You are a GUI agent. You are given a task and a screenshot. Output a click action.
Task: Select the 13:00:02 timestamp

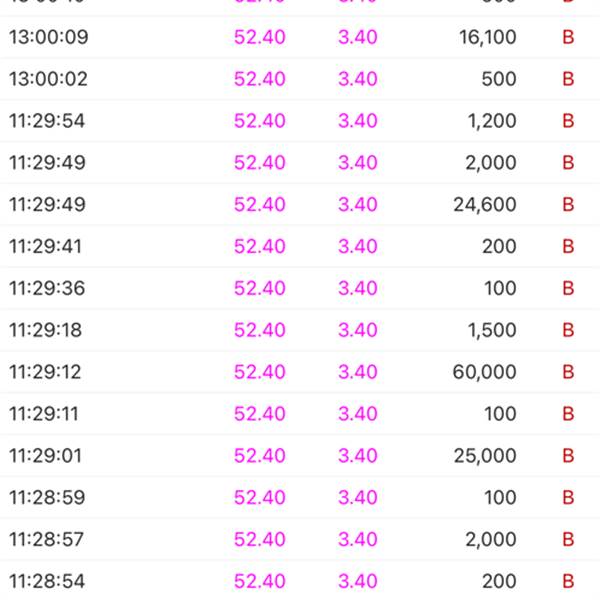(48, 79)
